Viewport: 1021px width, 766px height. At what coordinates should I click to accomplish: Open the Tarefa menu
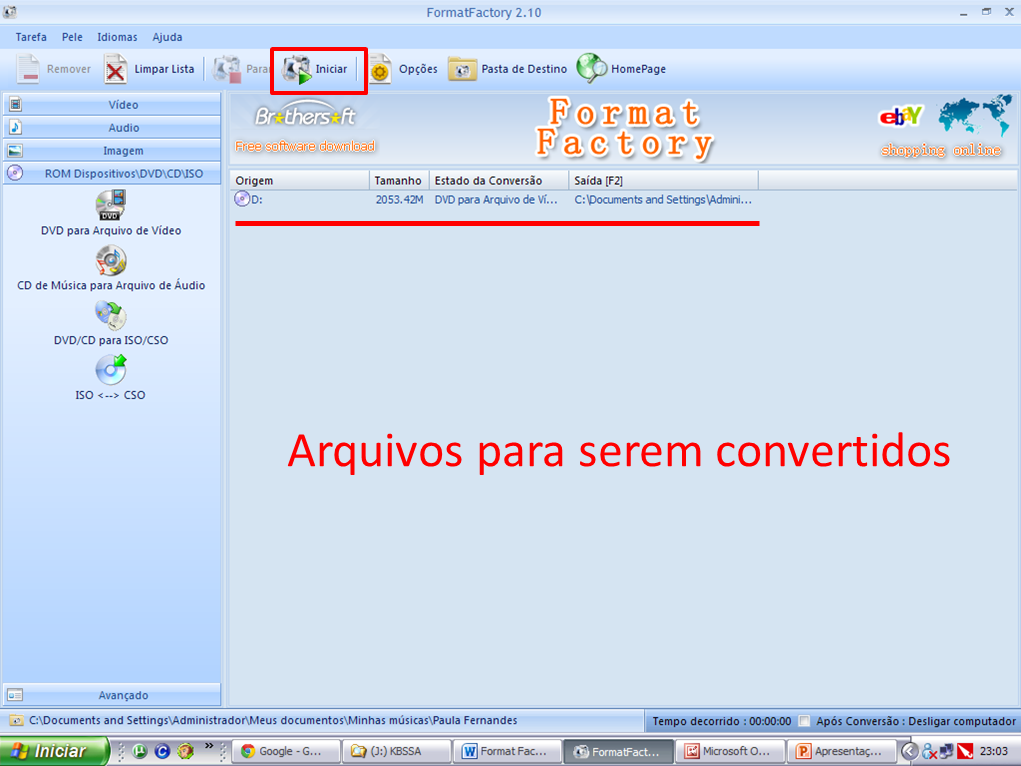tap(31, 37)
